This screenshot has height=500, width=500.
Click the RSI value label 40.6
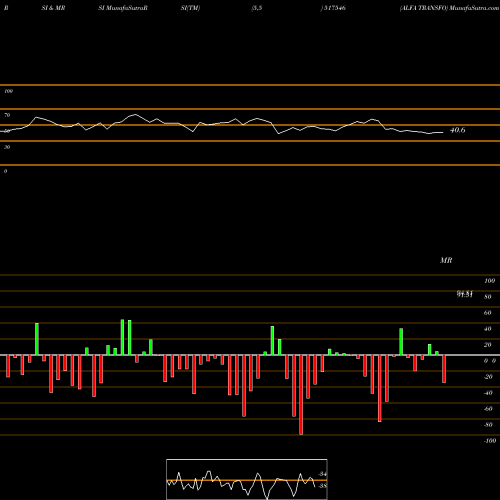(458, 130)
